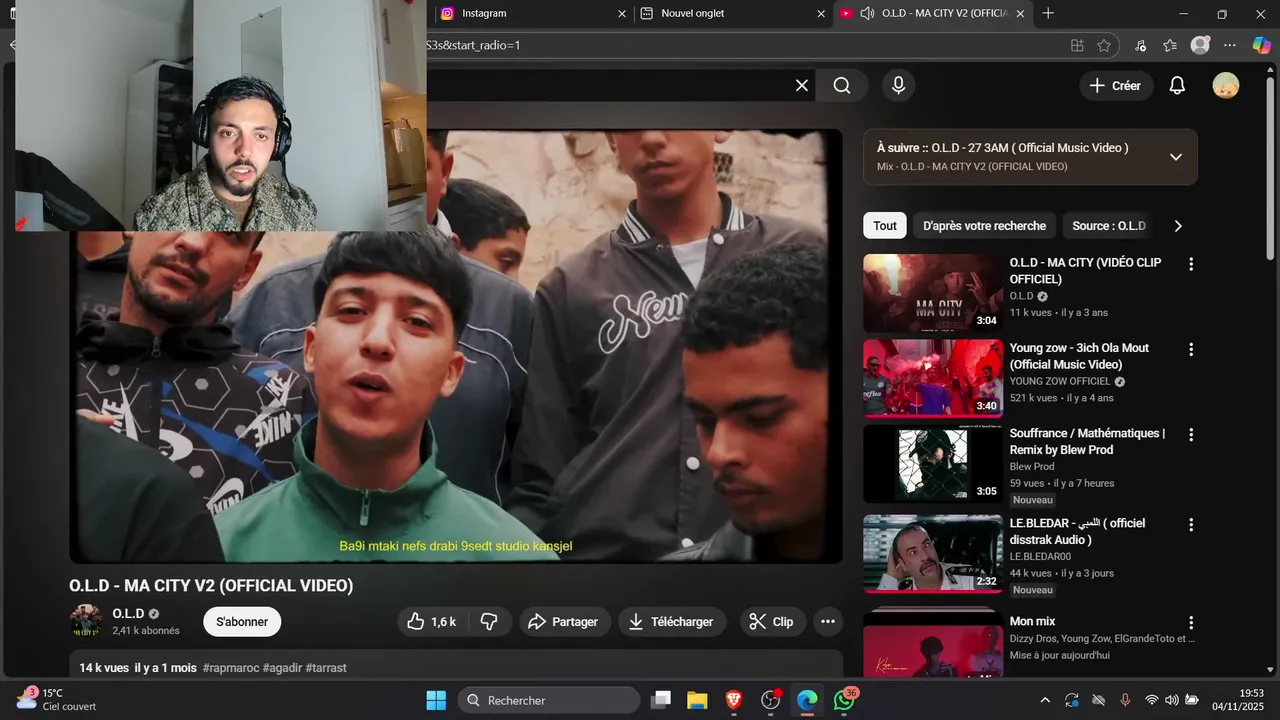Open options for Mon mix
Image resolution: width=1280 pixels, height=720 pixels.
(1190, 623)
